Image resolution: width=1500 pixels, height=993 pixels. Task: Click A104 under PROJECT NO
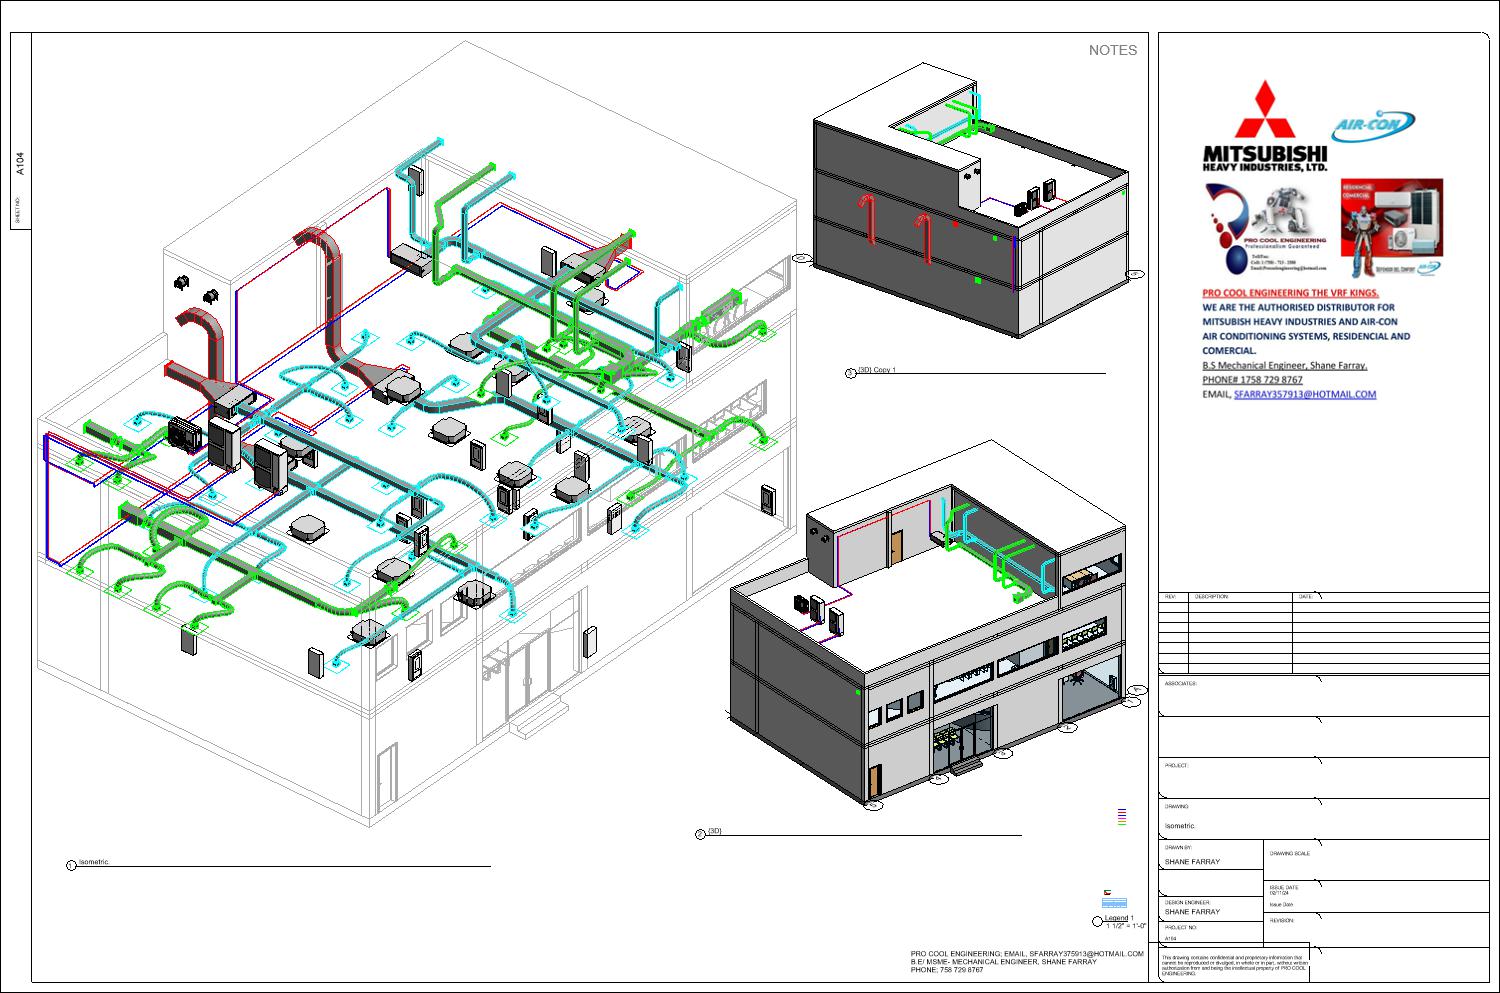[x=1171, y=939]
